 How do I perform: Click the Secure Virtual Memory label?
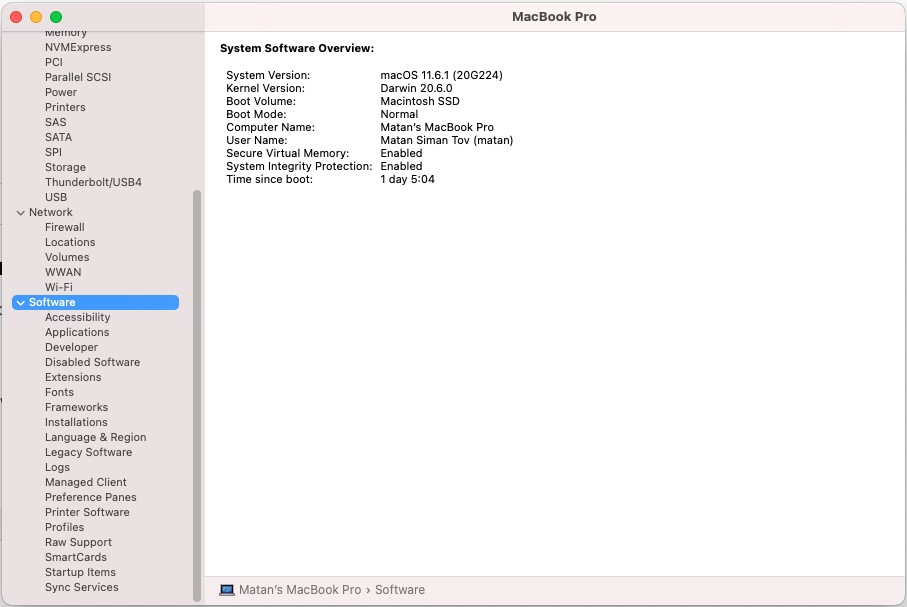tap(287, 154)
